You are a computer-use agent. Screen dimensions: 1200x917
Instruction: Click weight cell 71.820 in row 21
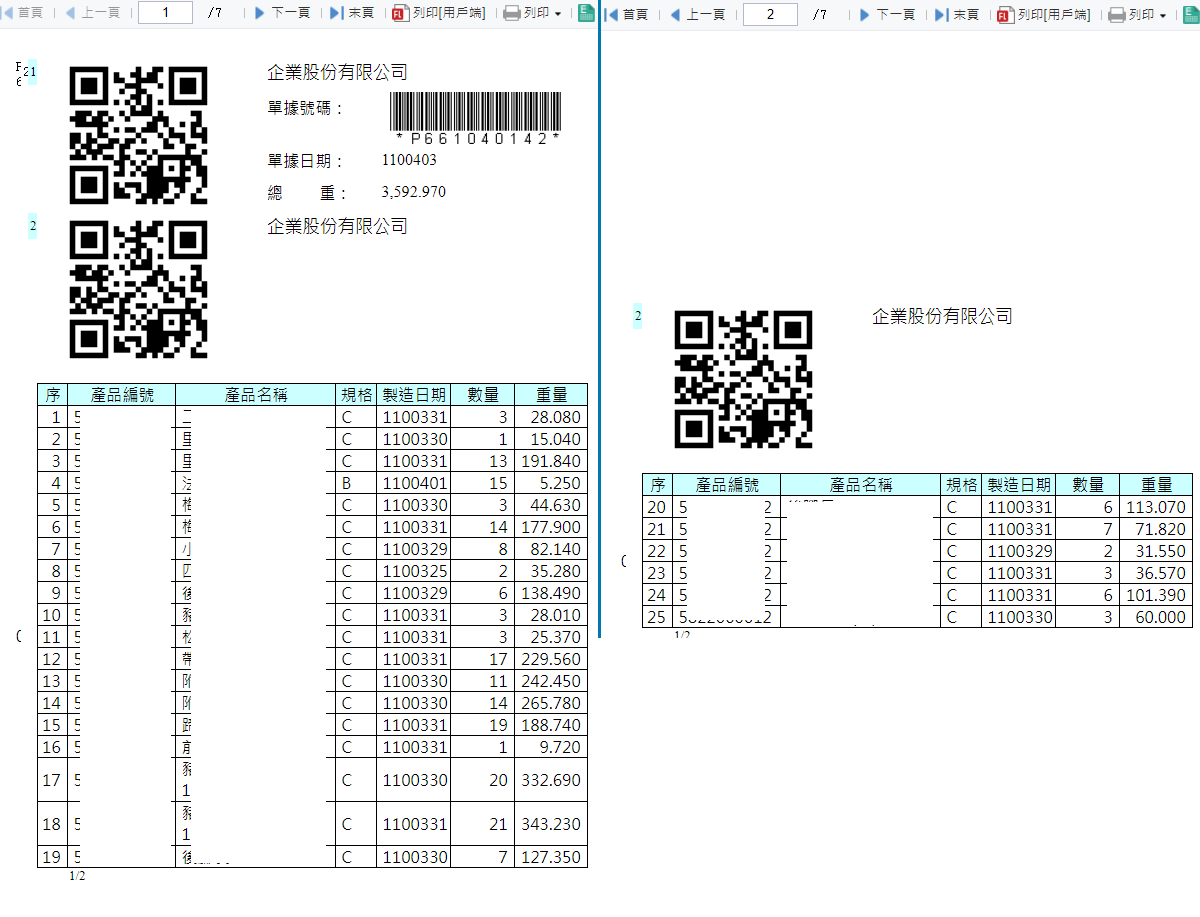pos(1156,529)
